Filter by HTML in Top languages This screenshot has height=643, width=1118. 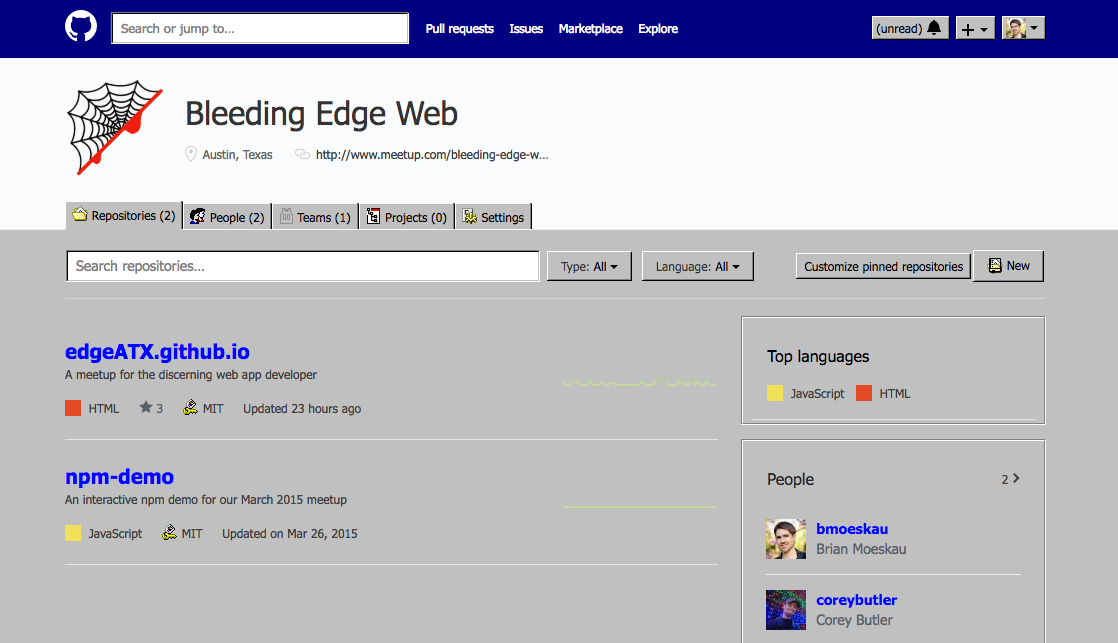point(894,393)
